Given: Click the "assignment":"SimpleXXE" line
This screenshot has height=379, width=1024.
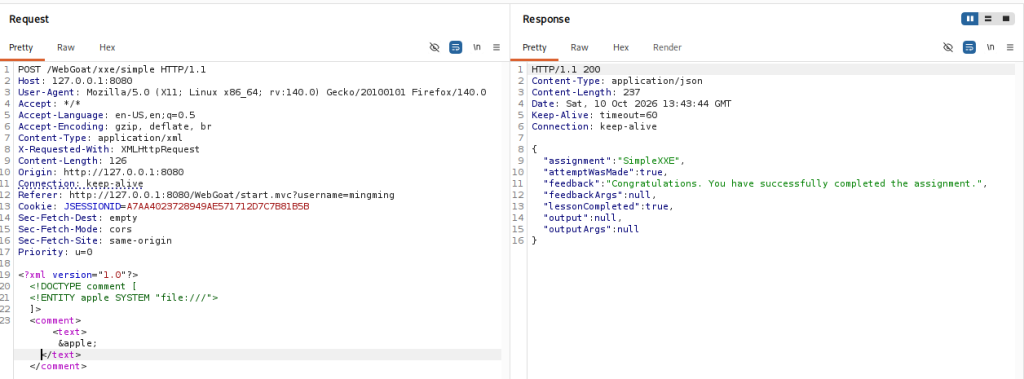Looking at the screenshot, I should coord(615,161).
